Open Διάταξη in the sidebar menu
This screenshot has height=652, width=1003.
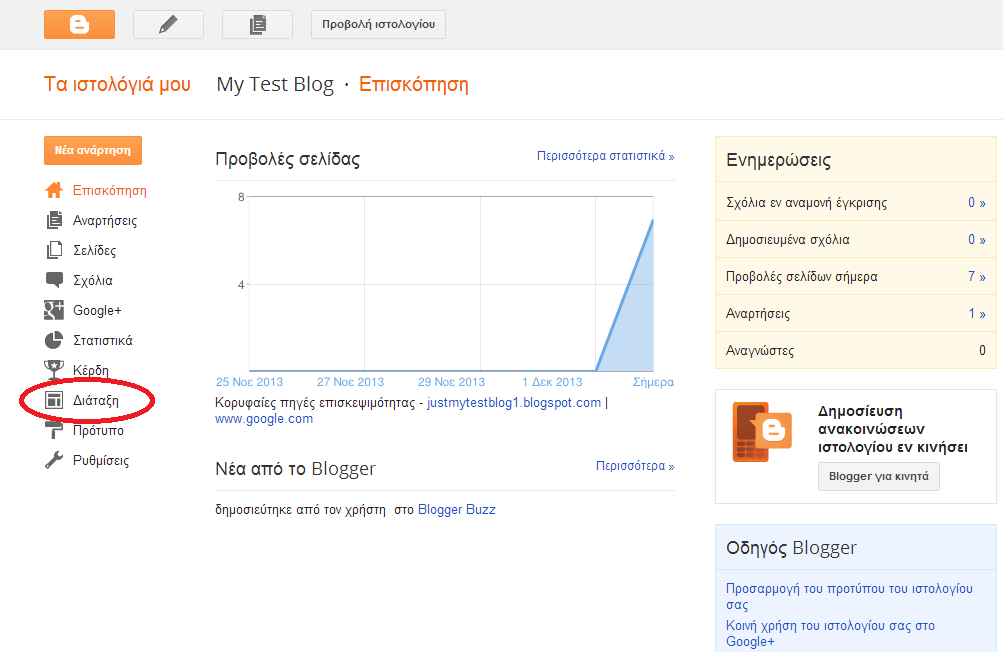click(x=96, y=401)
